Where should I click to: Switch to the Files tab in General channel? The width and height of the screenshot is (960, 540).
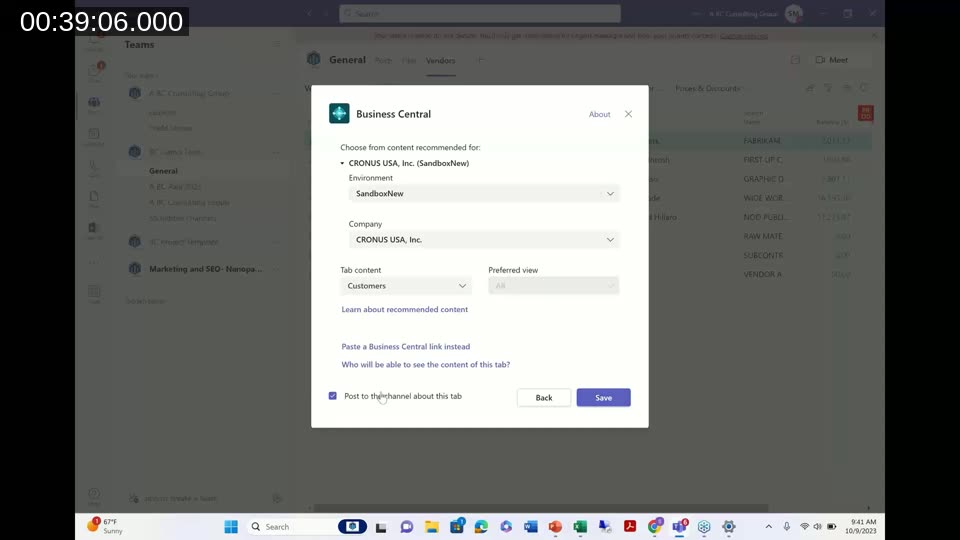(409, 61)
